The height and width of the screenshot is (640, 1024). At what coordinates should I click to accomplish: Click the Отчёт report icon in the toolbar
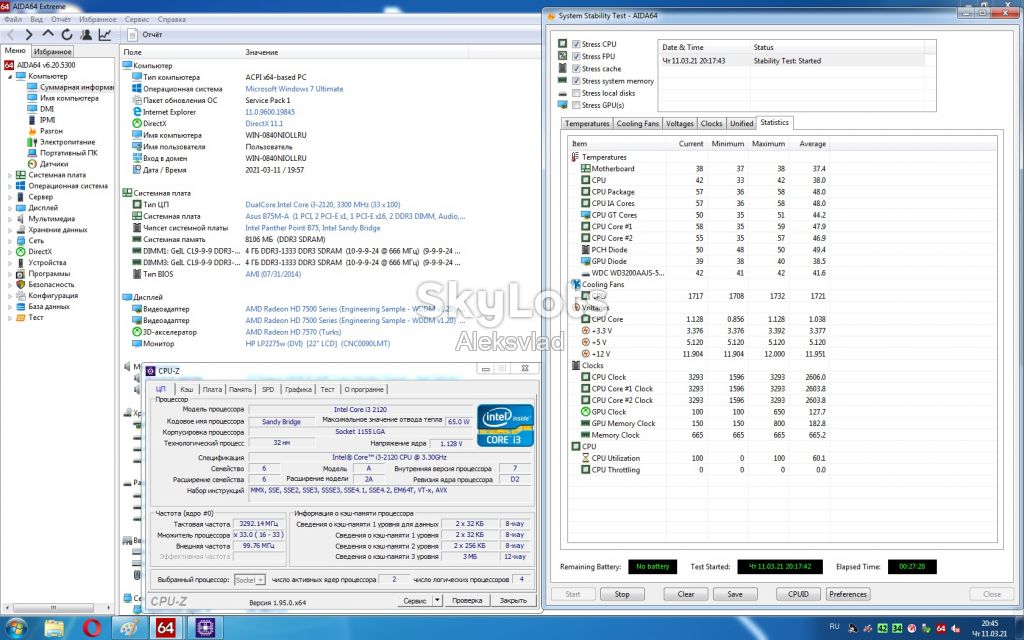[133, 35]
